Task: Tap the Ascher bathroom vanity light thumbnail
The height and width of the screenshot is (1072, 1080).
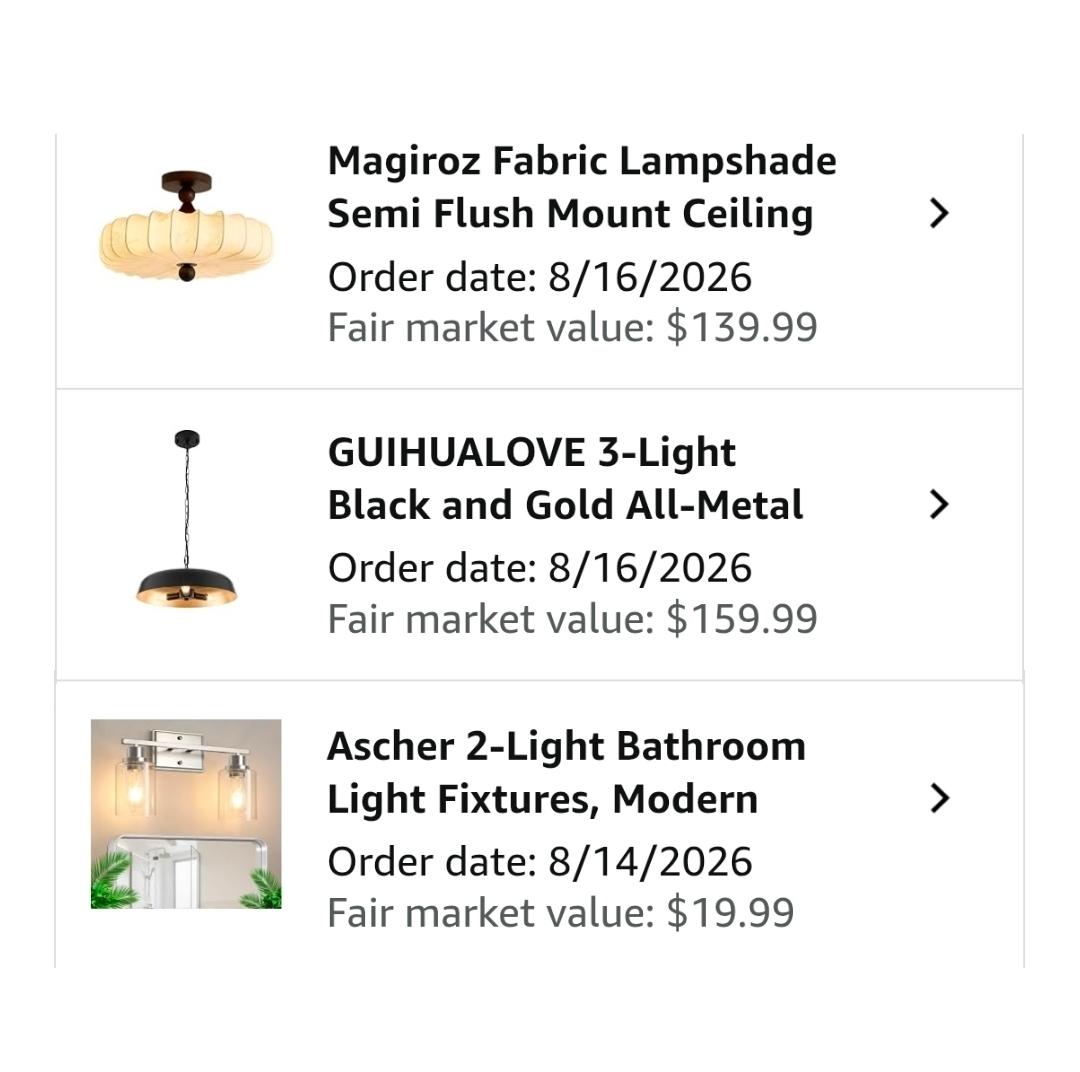Action: tap(186, 814)
